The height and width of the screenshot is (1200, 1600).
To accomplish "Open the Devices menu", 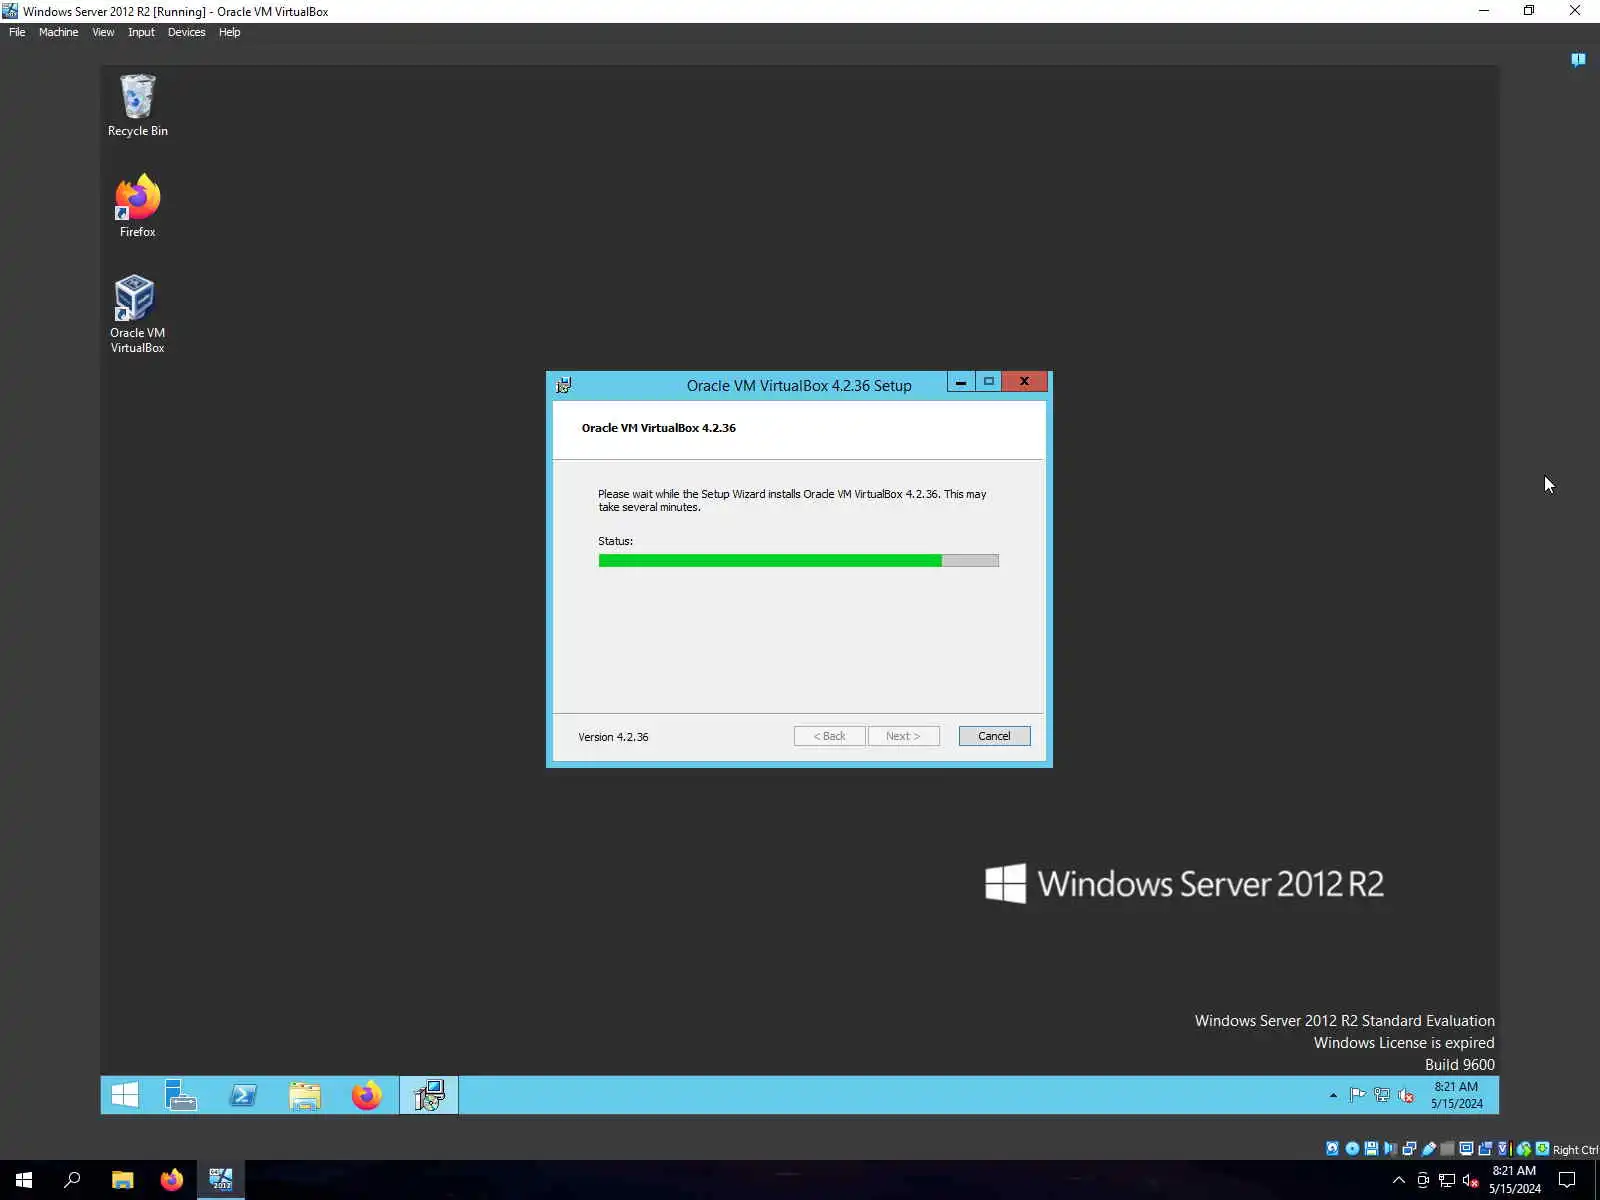I will click(x=186, y=32).
